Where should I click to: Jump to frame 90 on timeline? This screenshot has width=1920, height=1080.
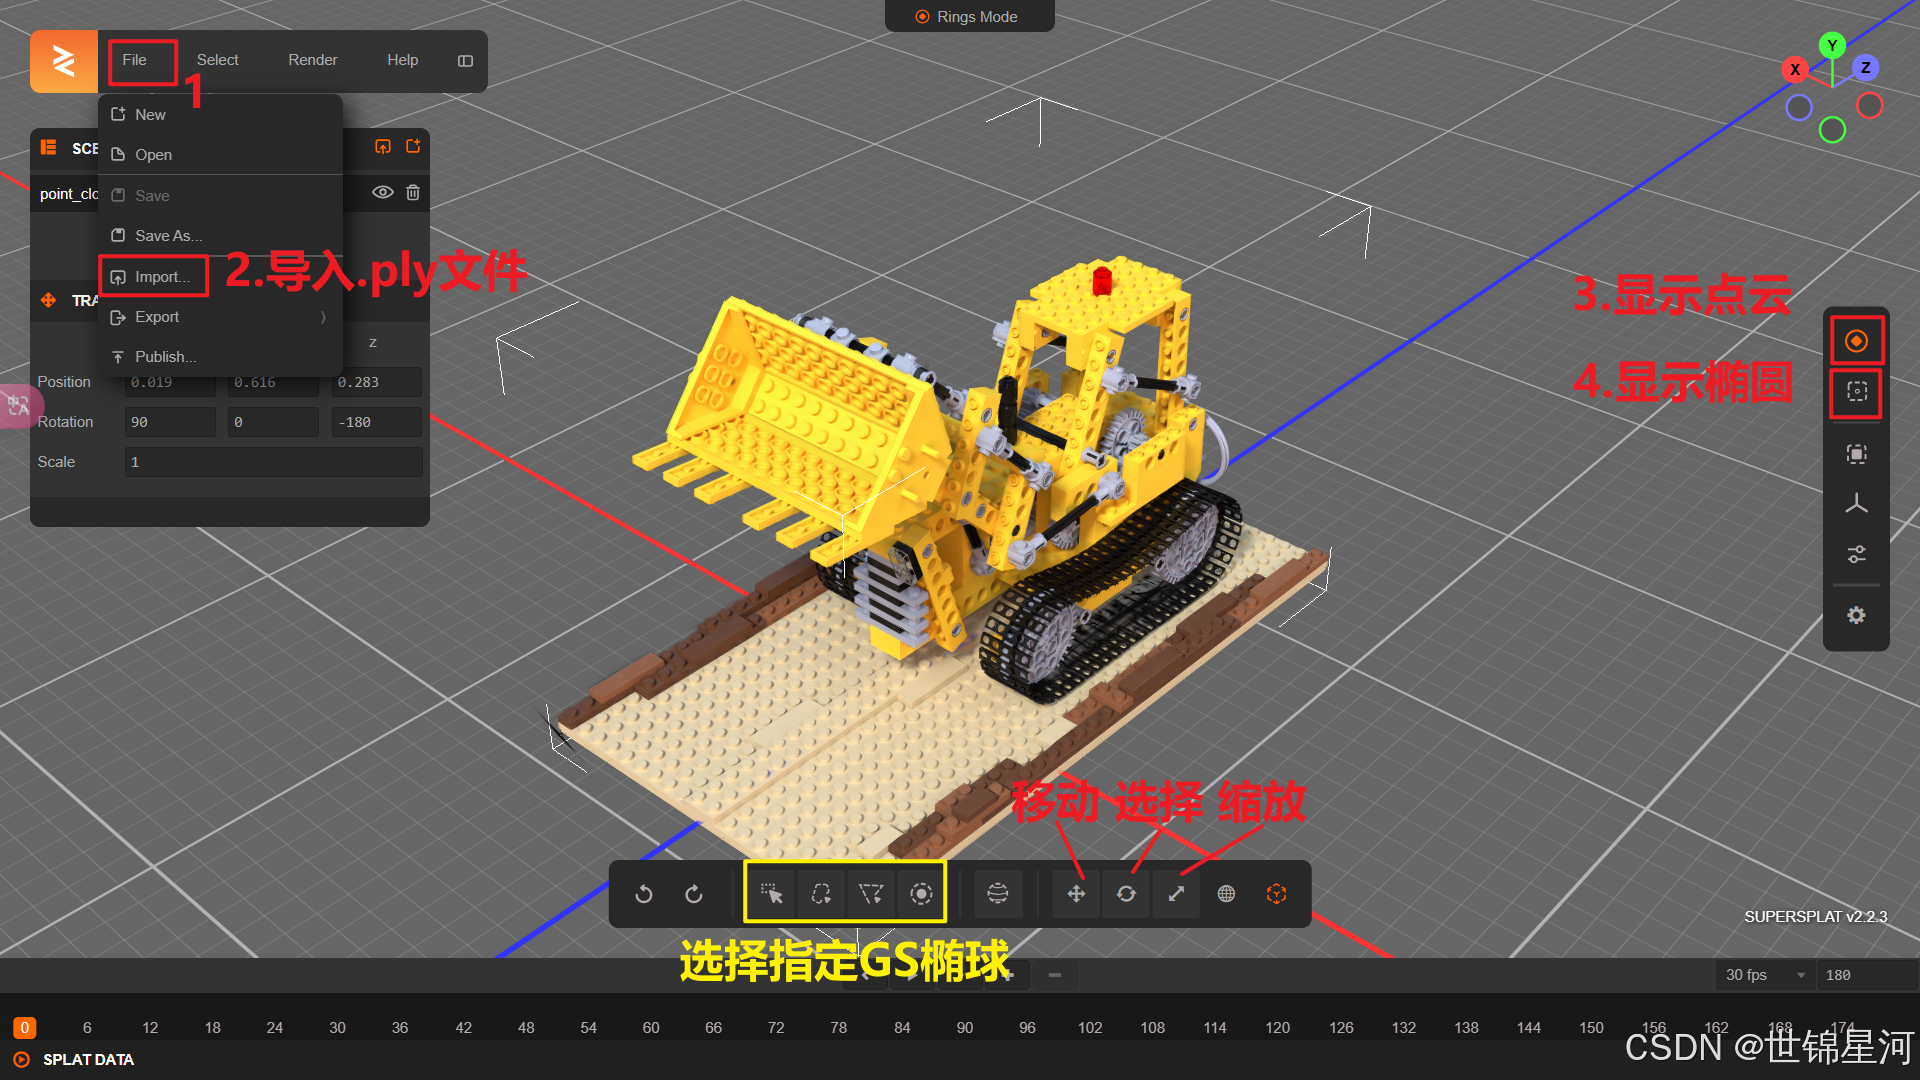964,1028
